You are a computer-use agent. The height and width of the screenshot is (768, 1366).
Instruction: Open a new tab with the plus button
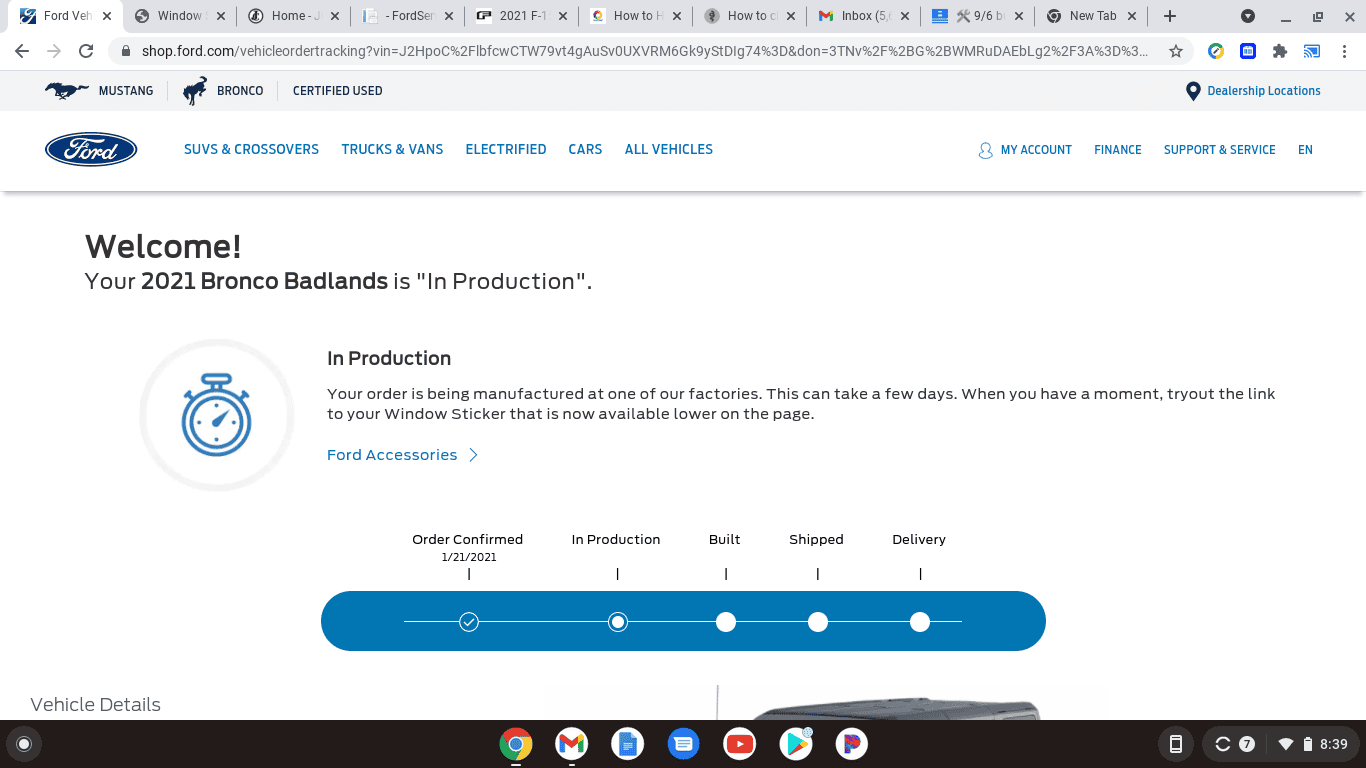(1170, 16)
